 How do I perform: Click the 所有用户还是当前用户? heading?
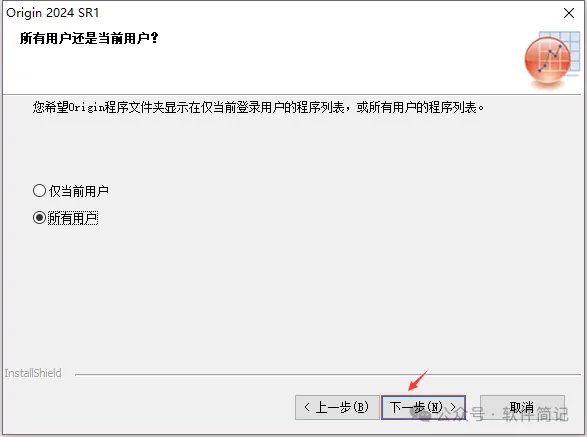(x=89, y=38)
